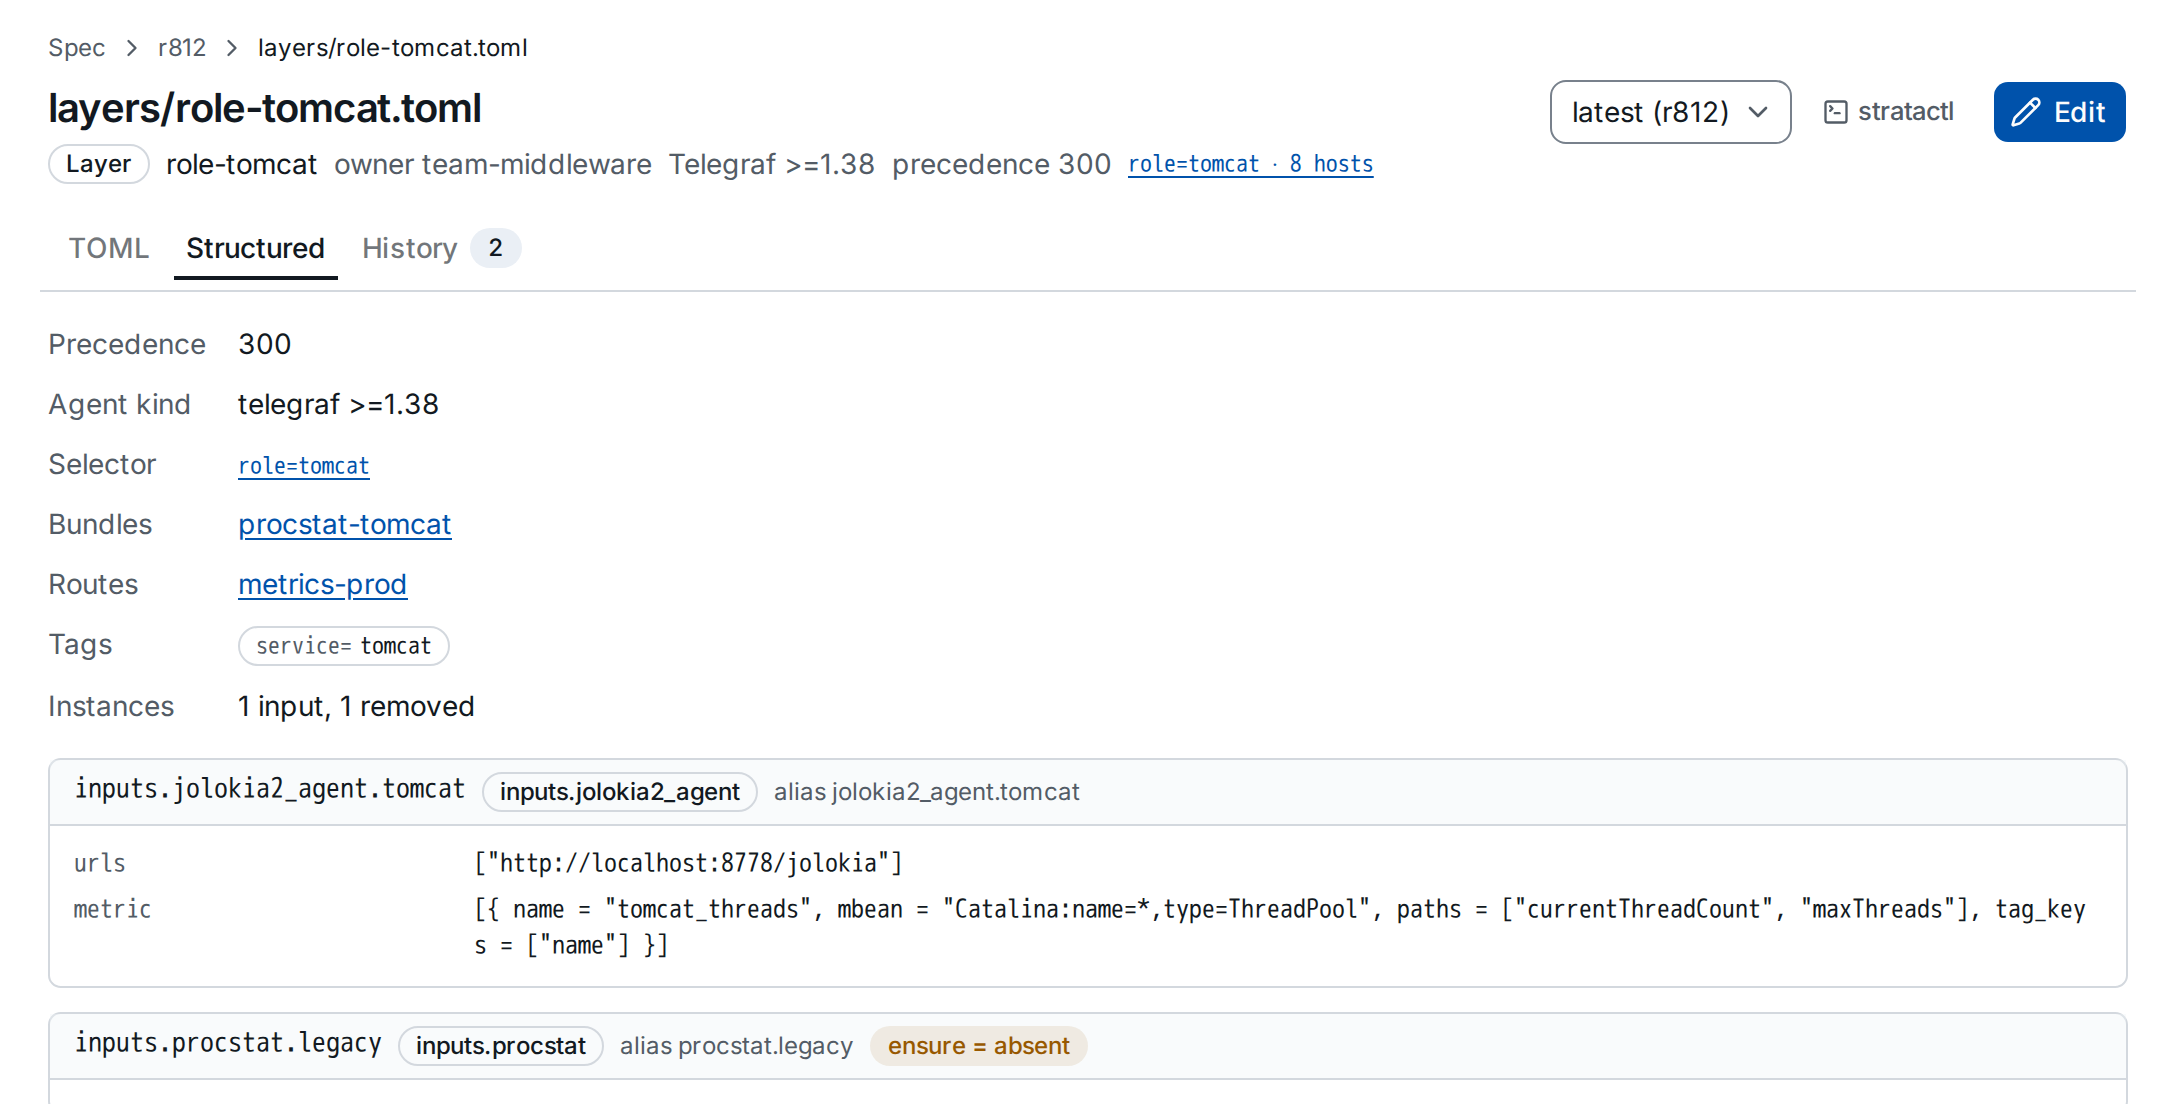Click the breadcrumb chevron after Spec

tap(132, 48)
